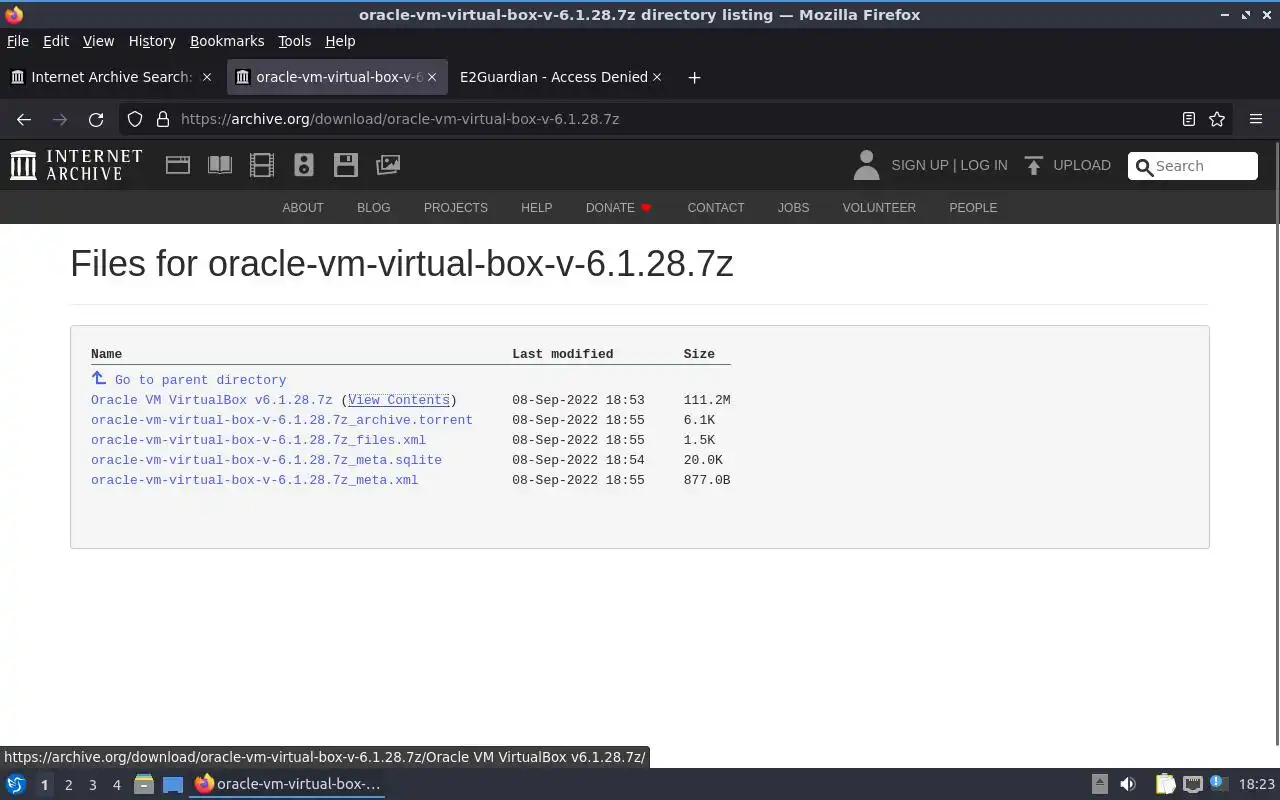The height and width of the screenshot is (800, 1280).
Task: Click the View Contents link
Action: click(399, 400)
